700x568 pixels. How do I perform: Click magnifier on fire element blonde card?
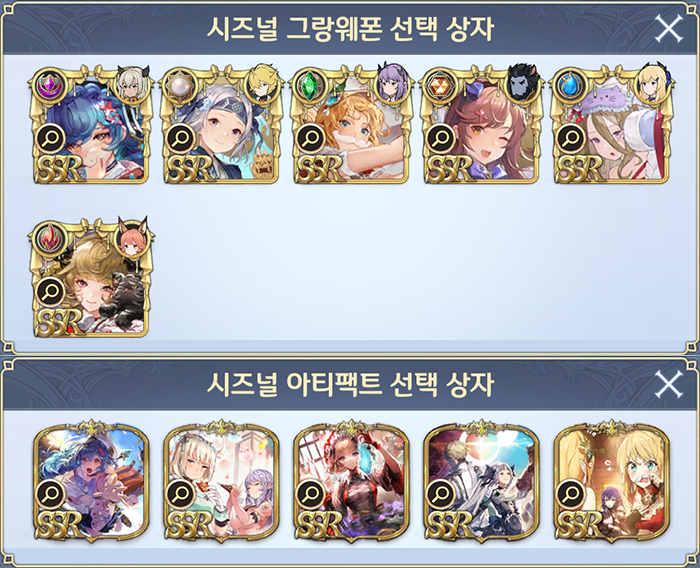coord(50,291)
